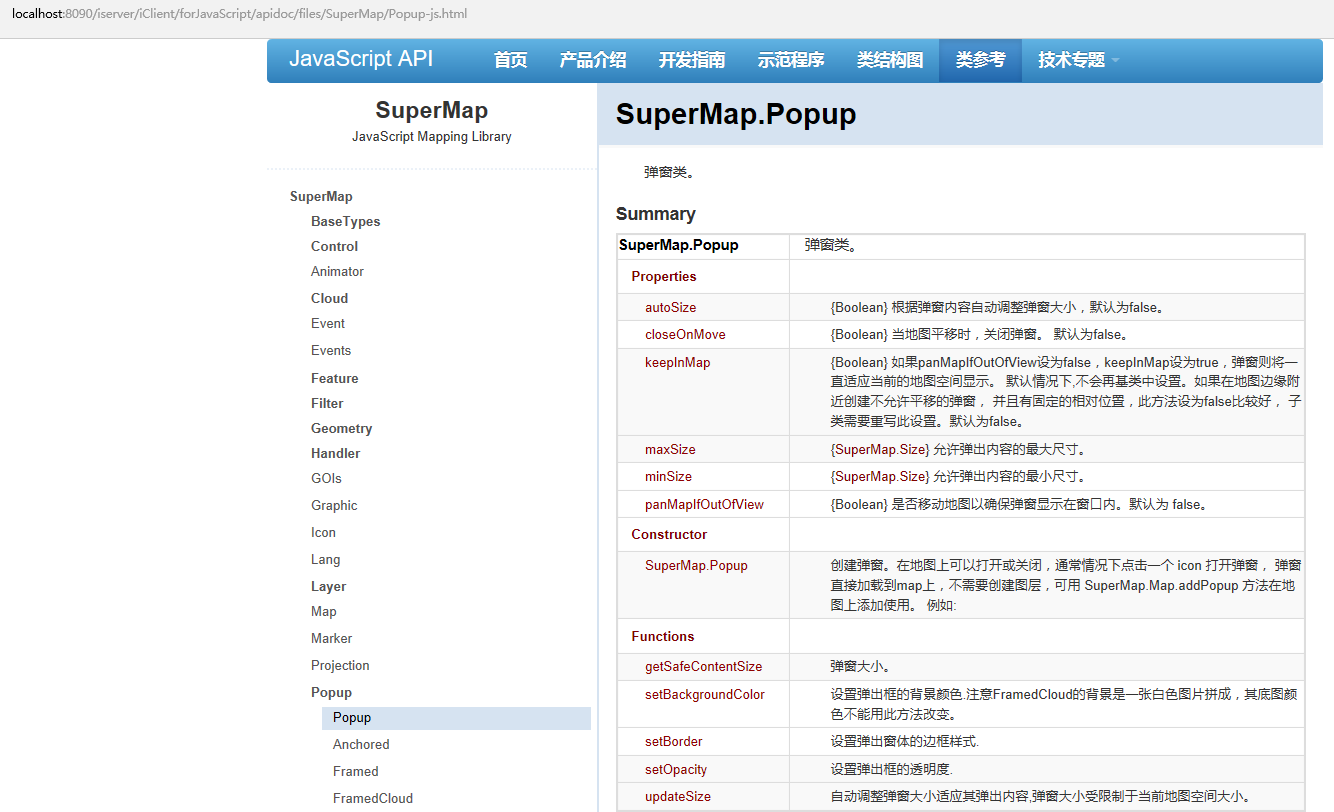Open Event class in sidebar
The height and width of the screenshot is (812, 1334).
coord(328,324)
